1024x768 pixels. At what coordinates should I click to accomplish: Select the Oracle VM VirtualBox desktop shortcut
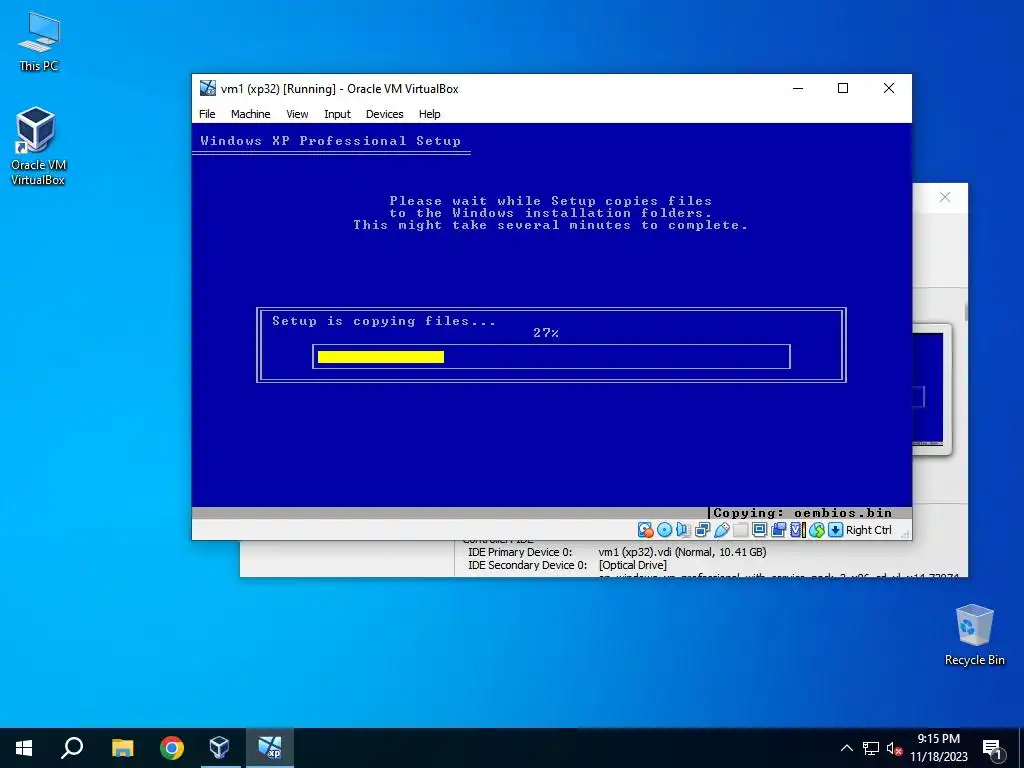coord(38,147)
